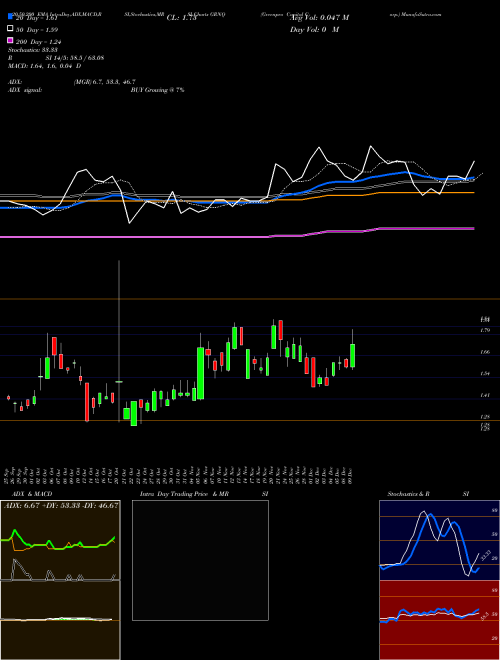Click the '(MGR) 6.7, 53.3, 46.7' ADX values
Image resolution: width=500 pixels, height=660 pixels.
point(104,82)
